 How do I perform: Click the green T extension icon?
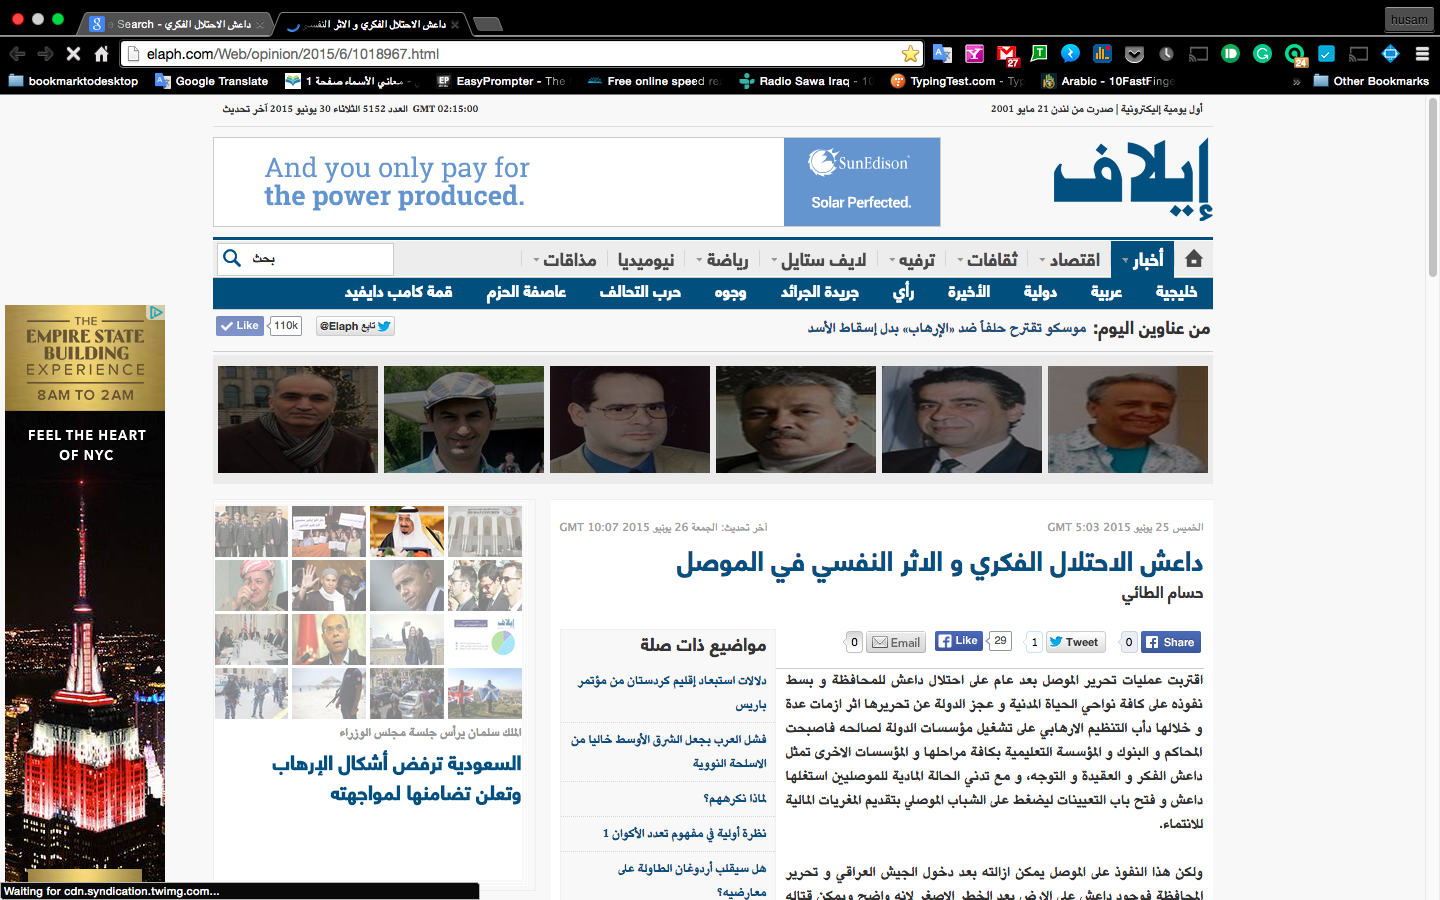[x=1039, y=54]
